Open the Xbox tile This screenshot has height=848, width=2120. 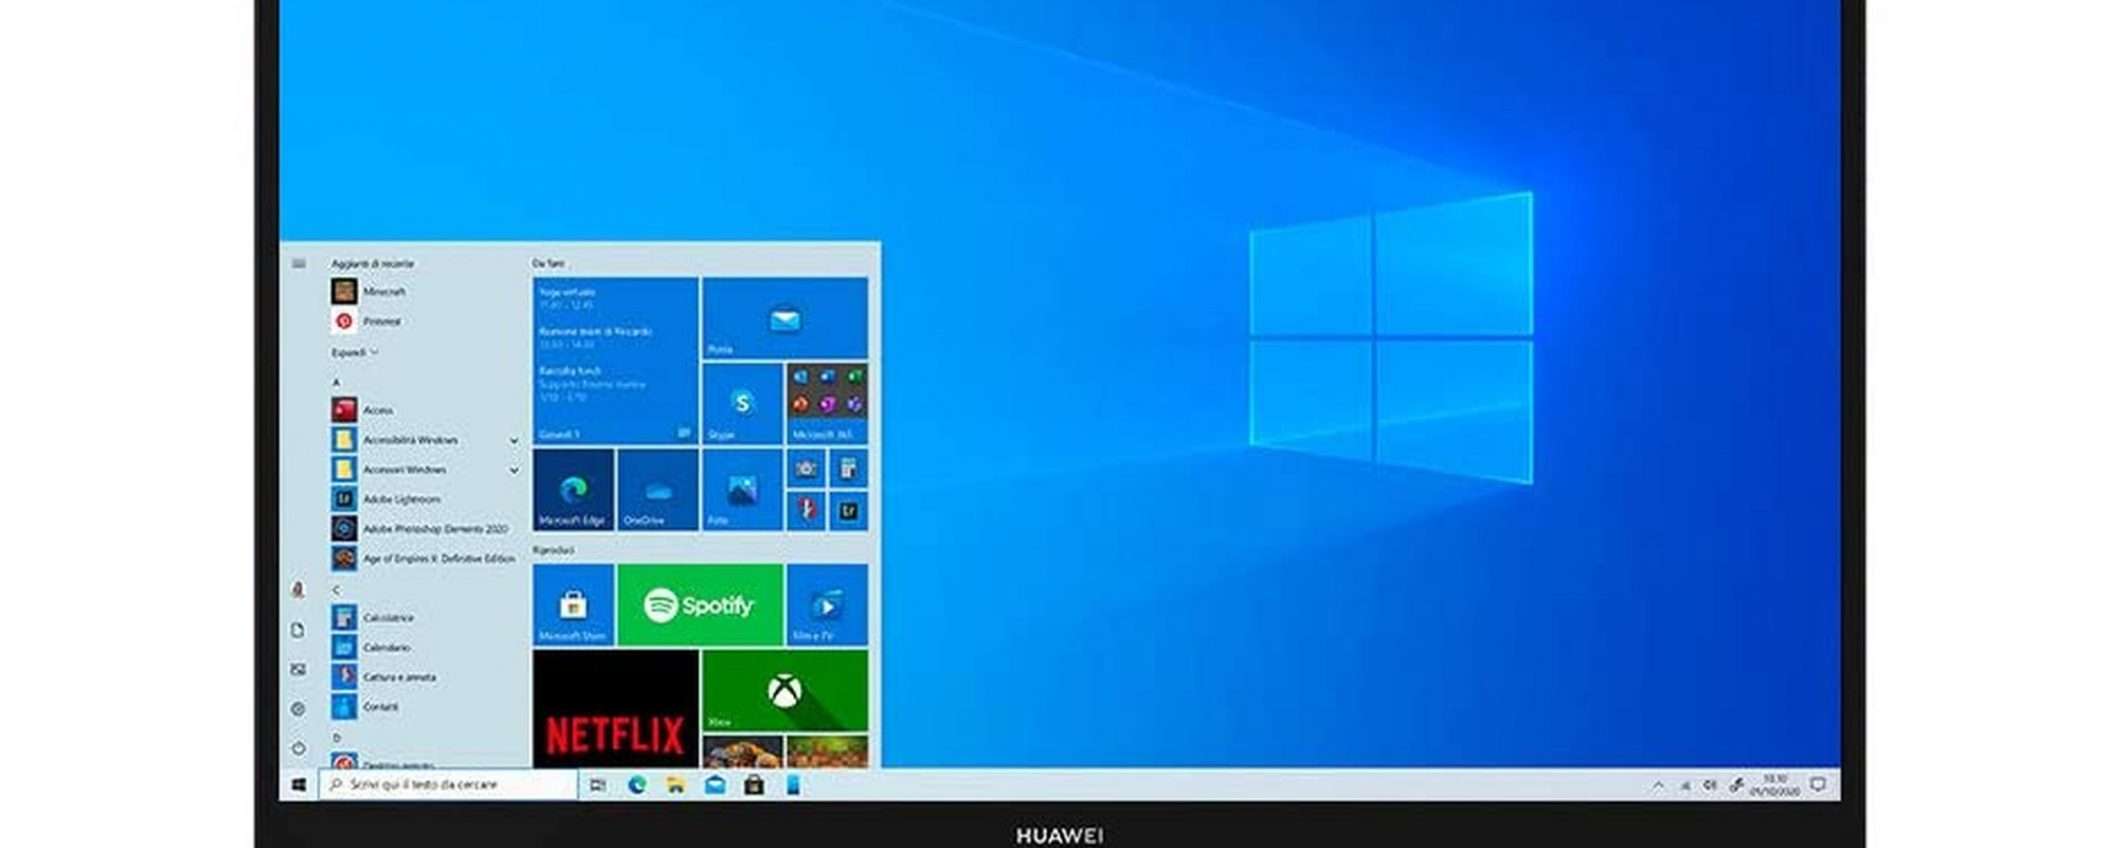point(785,690)
